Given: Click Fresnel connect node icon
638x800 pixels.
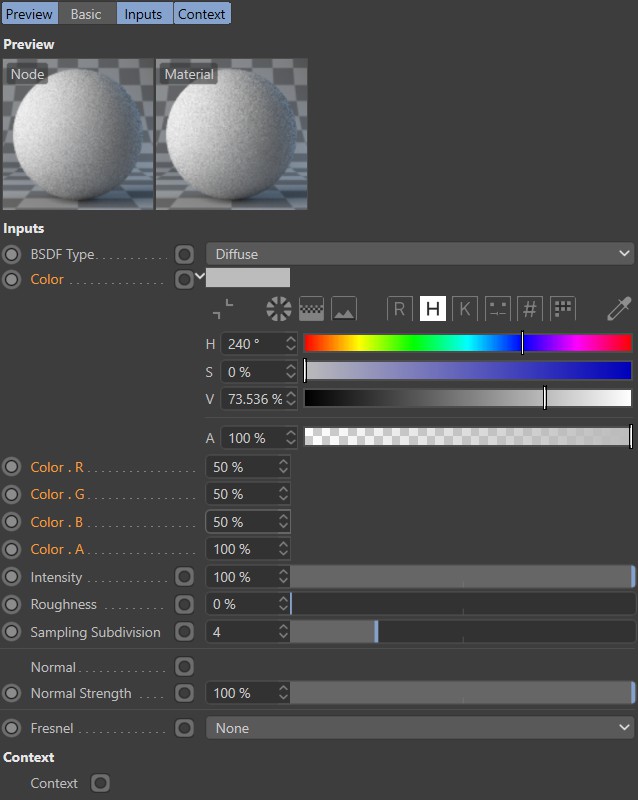Looking at the screenshot, I should click(184, 728).
